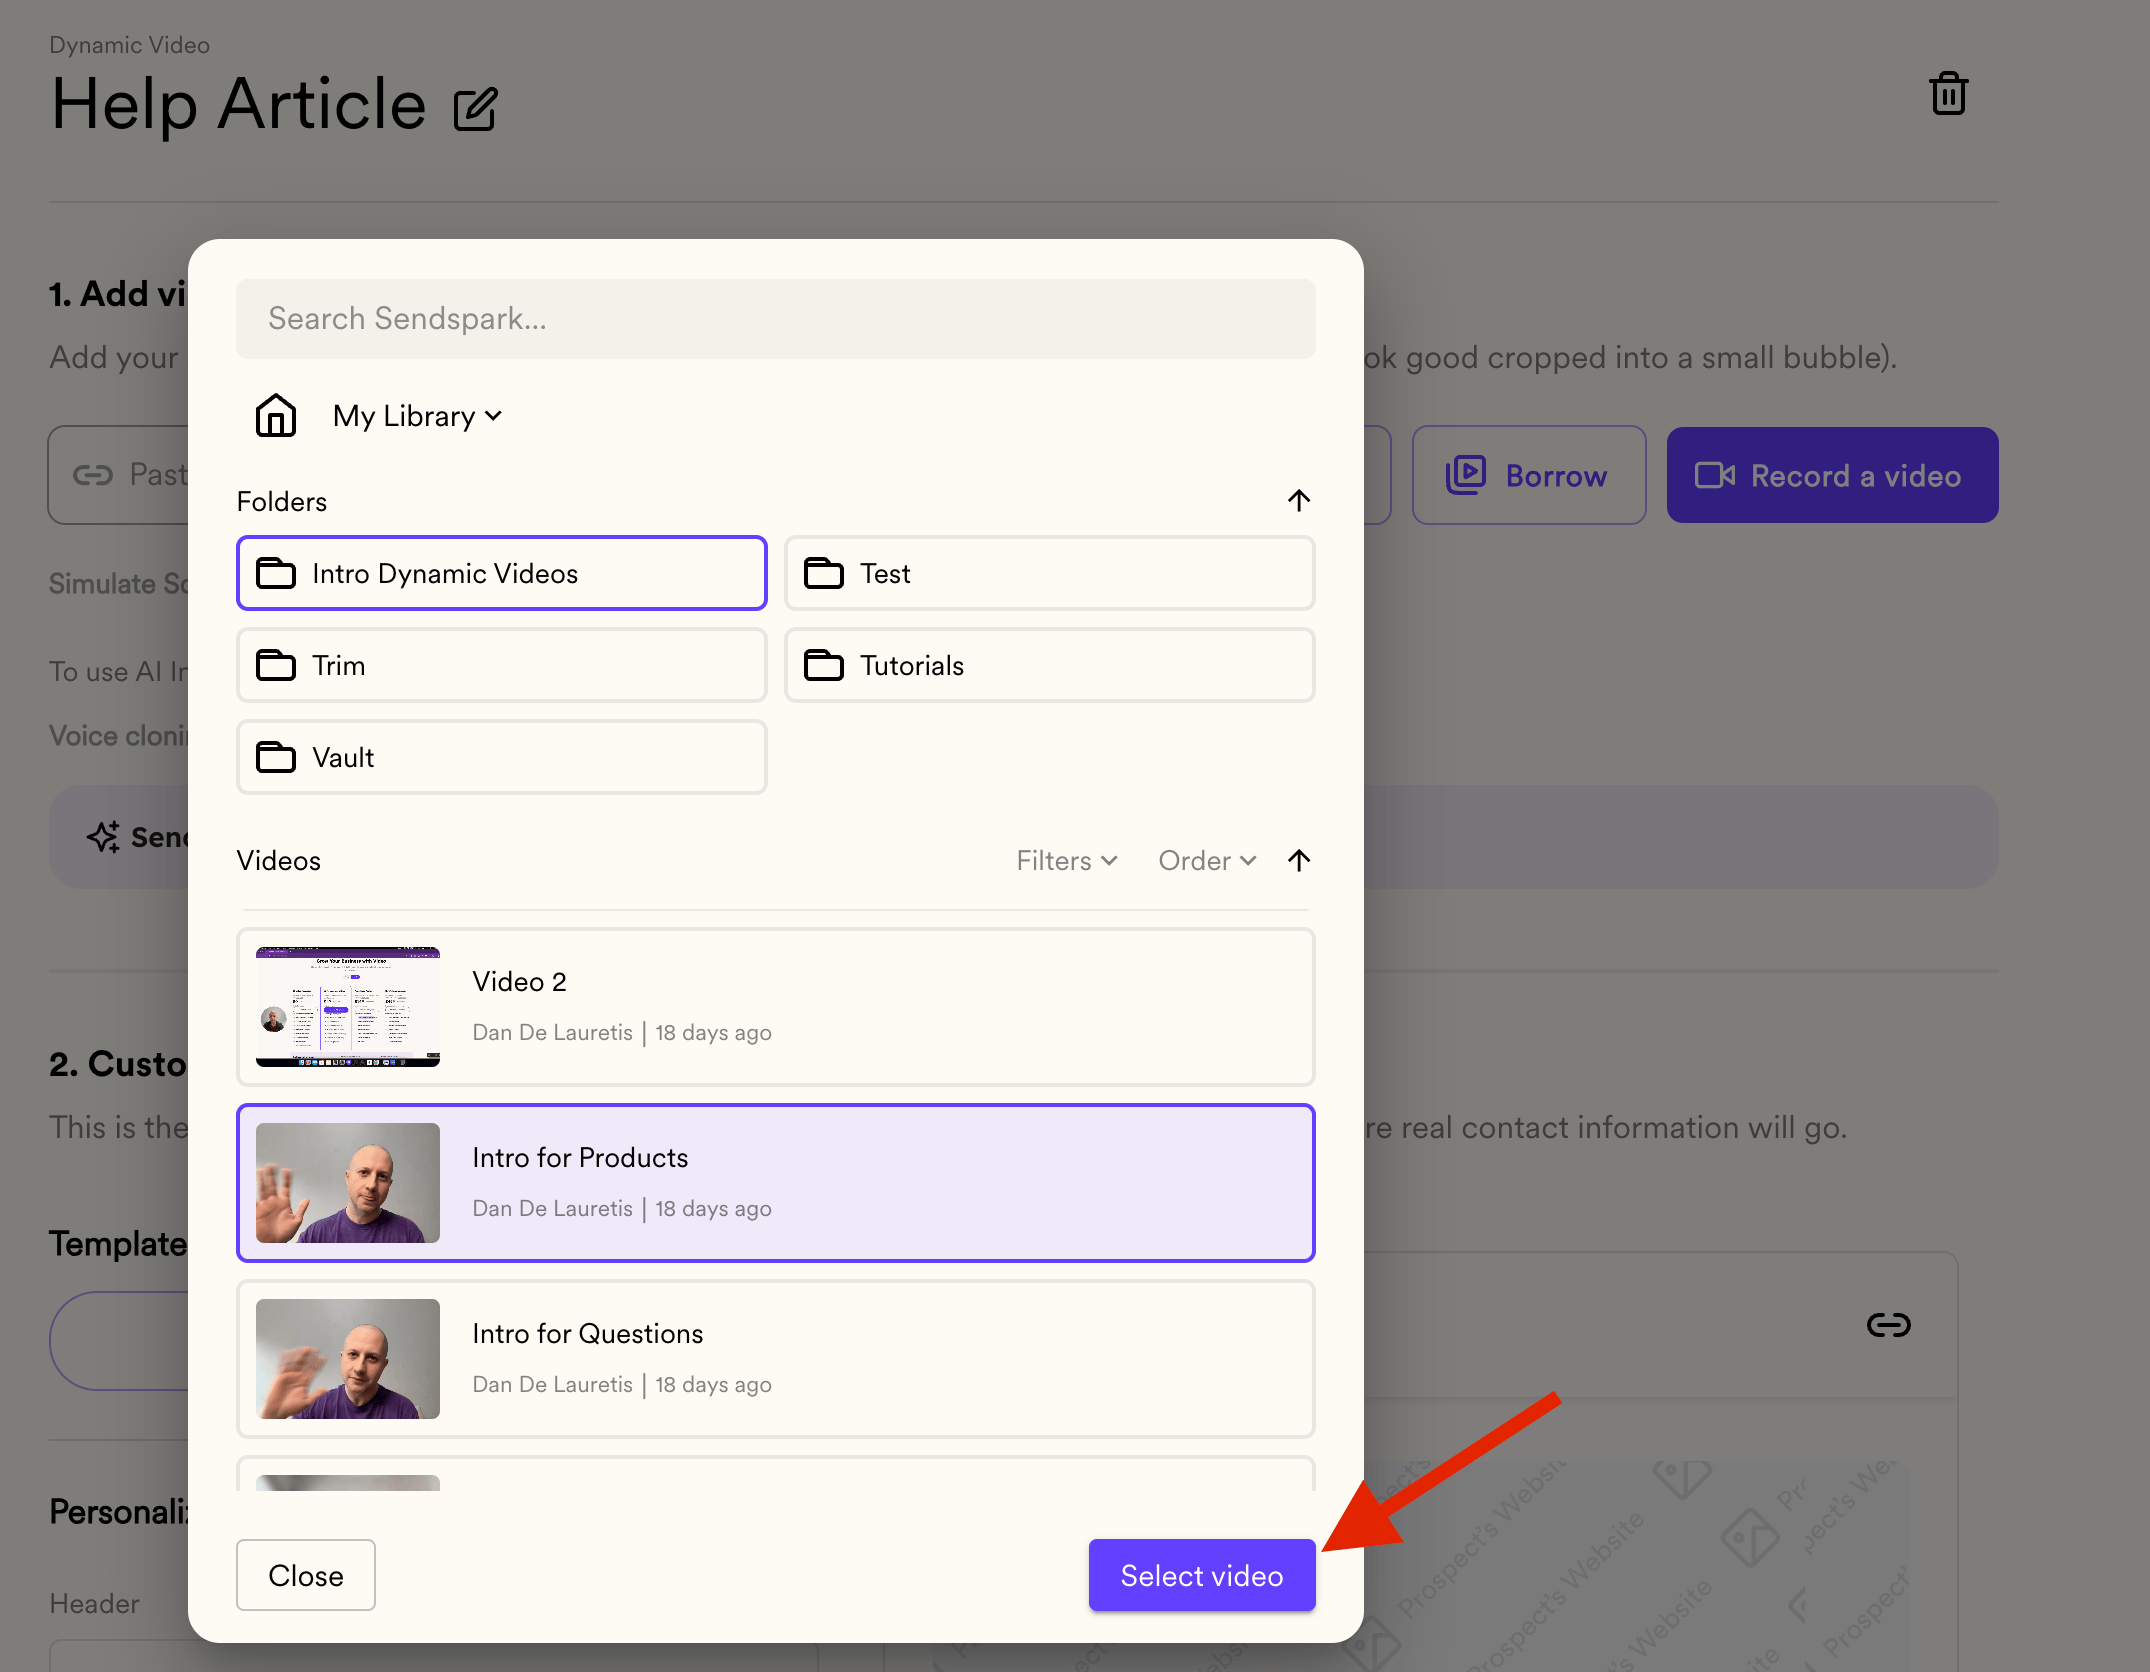The height and width of the screenshot is (1672, 2150).
Task: Click the Trim folder icon
Action: (x=276, y=665)
